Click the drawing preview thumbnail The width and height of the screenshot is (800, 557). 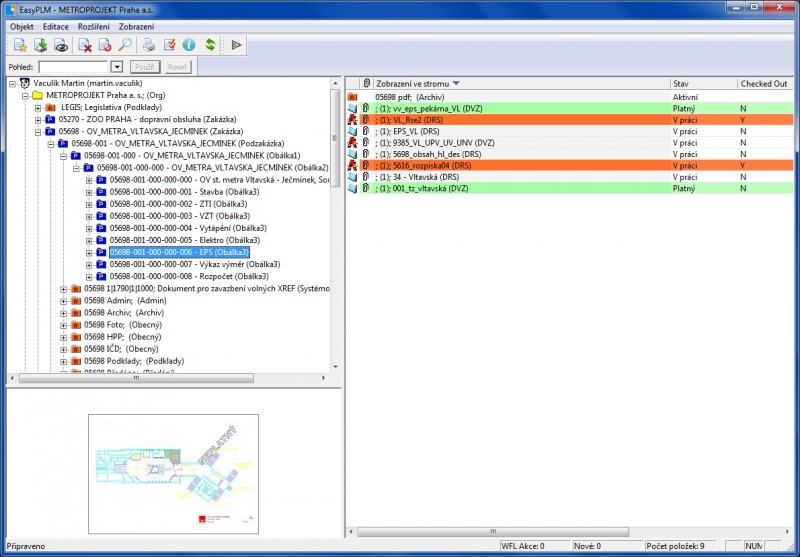[x=173, y=474]
